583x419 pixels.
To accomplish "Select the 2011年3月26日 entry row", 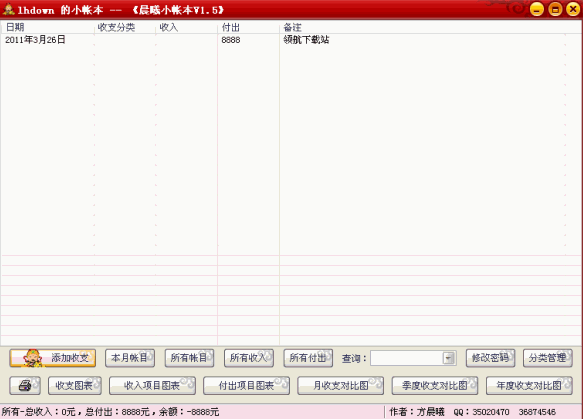I will [x=291, y=40].
